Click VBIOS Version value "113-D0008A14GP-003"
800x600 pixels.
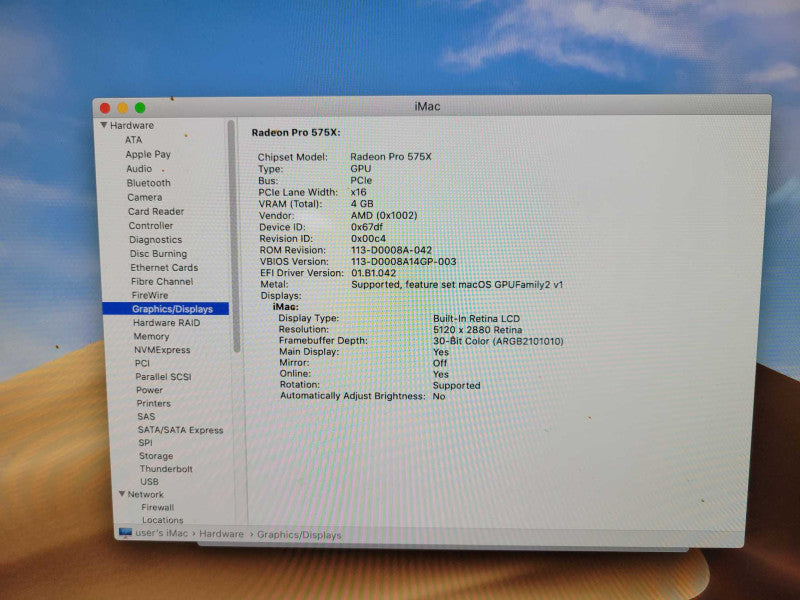coord(404,262)
